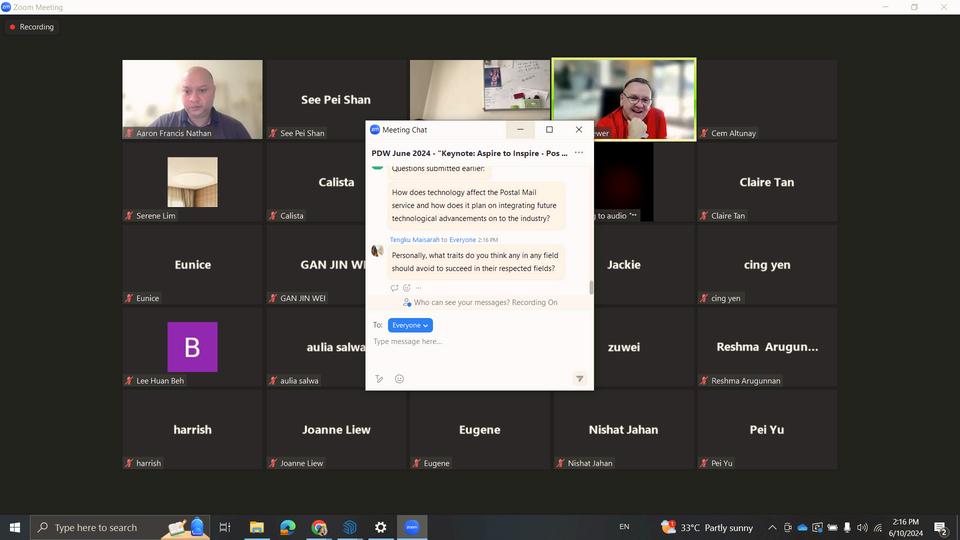Open Google Chrome from the taskbar
The width and height of the screenshot is (960, 540).
coord(319,527)
